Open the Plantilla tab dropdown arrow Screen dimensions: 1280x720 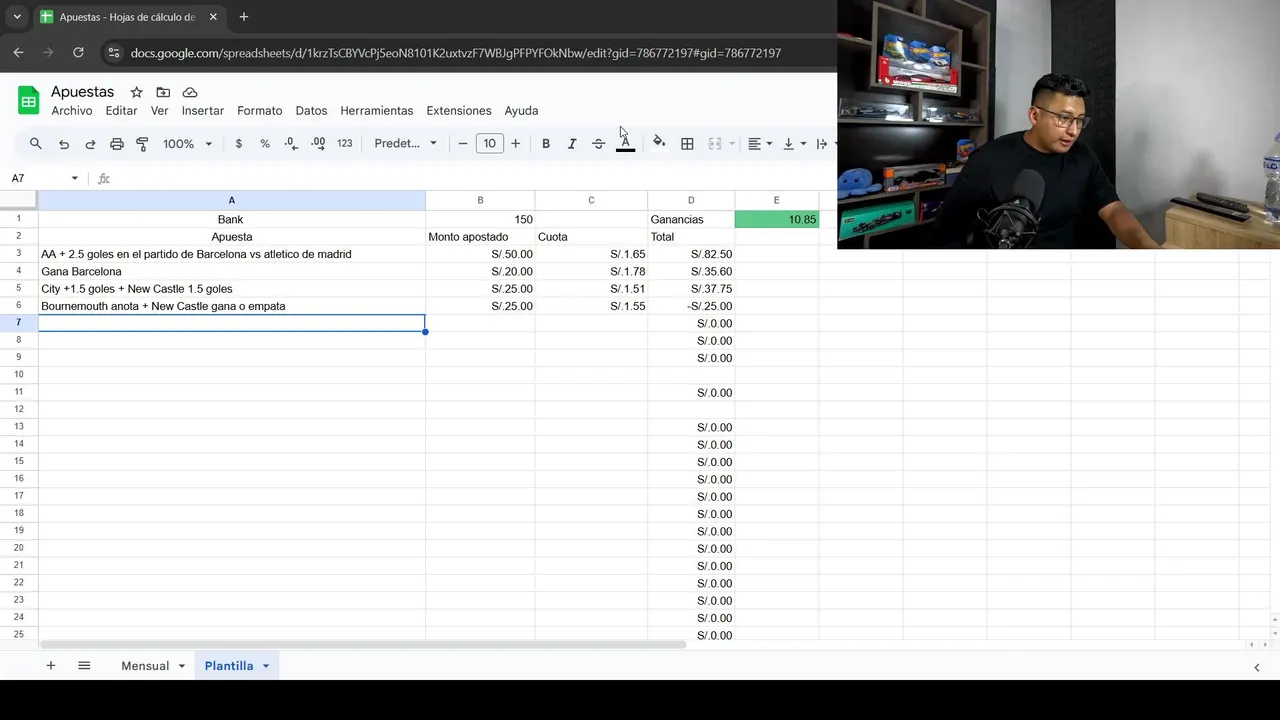coord(266,666)
